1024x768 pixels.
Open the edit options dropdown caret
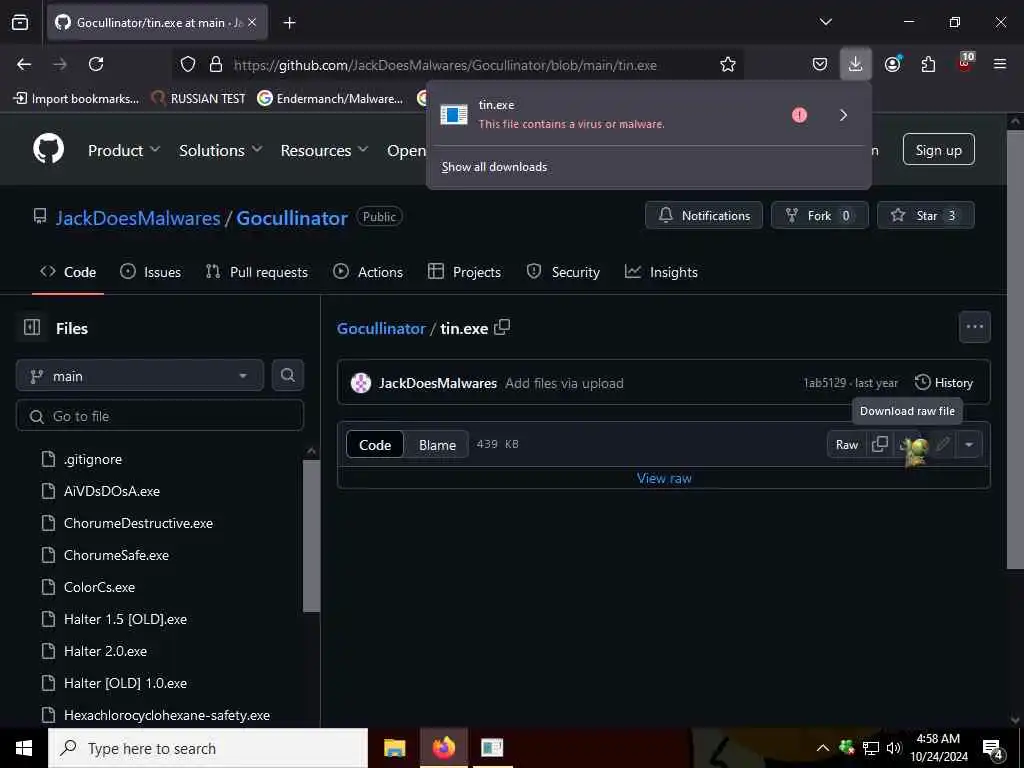pos(968,445)
